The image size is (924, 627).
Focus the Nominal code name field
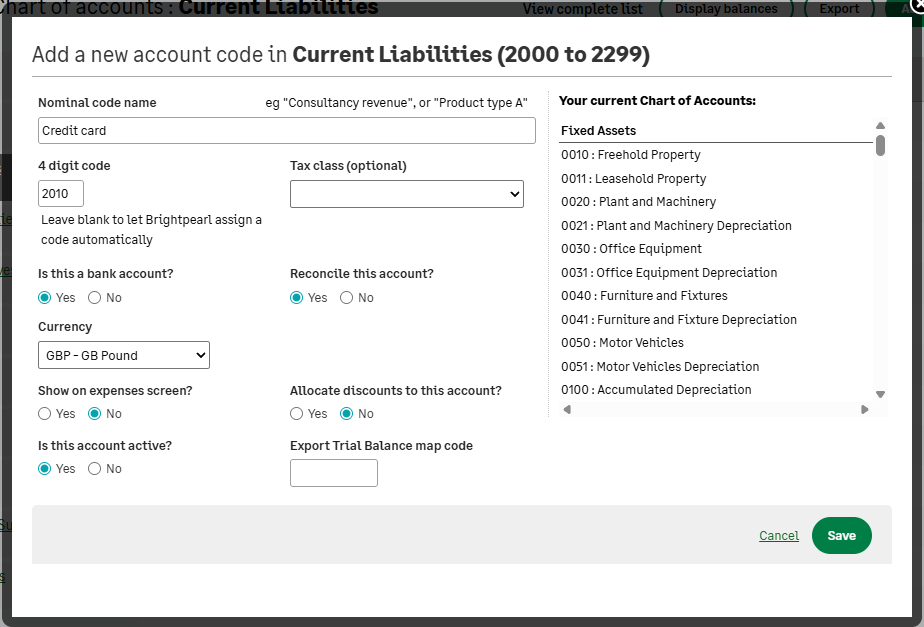coord(287,130)
